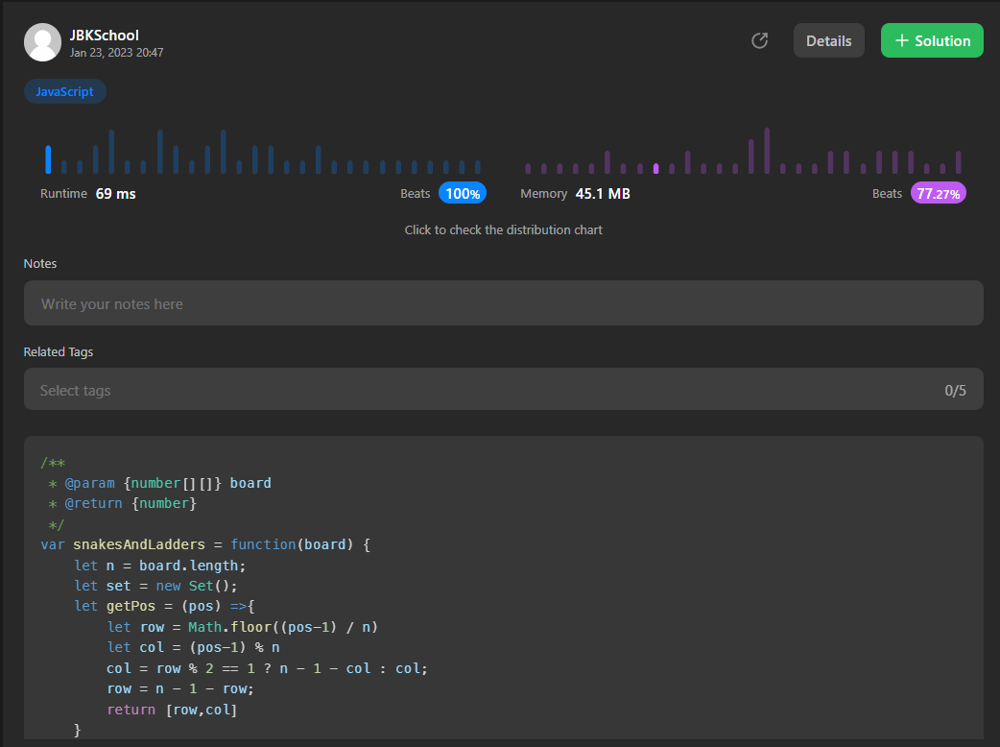This screenshot has width=1000, height=747.
Task: Select the JavaScript language tag
Action: point(65,92)
